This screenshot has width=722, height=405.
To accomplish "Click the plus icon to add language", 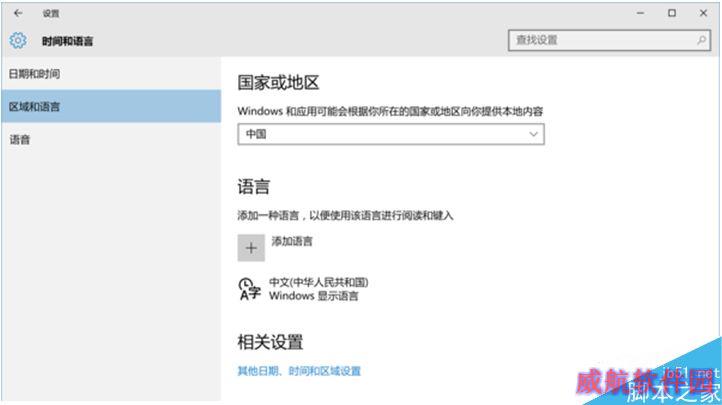I will coord(251,248).
